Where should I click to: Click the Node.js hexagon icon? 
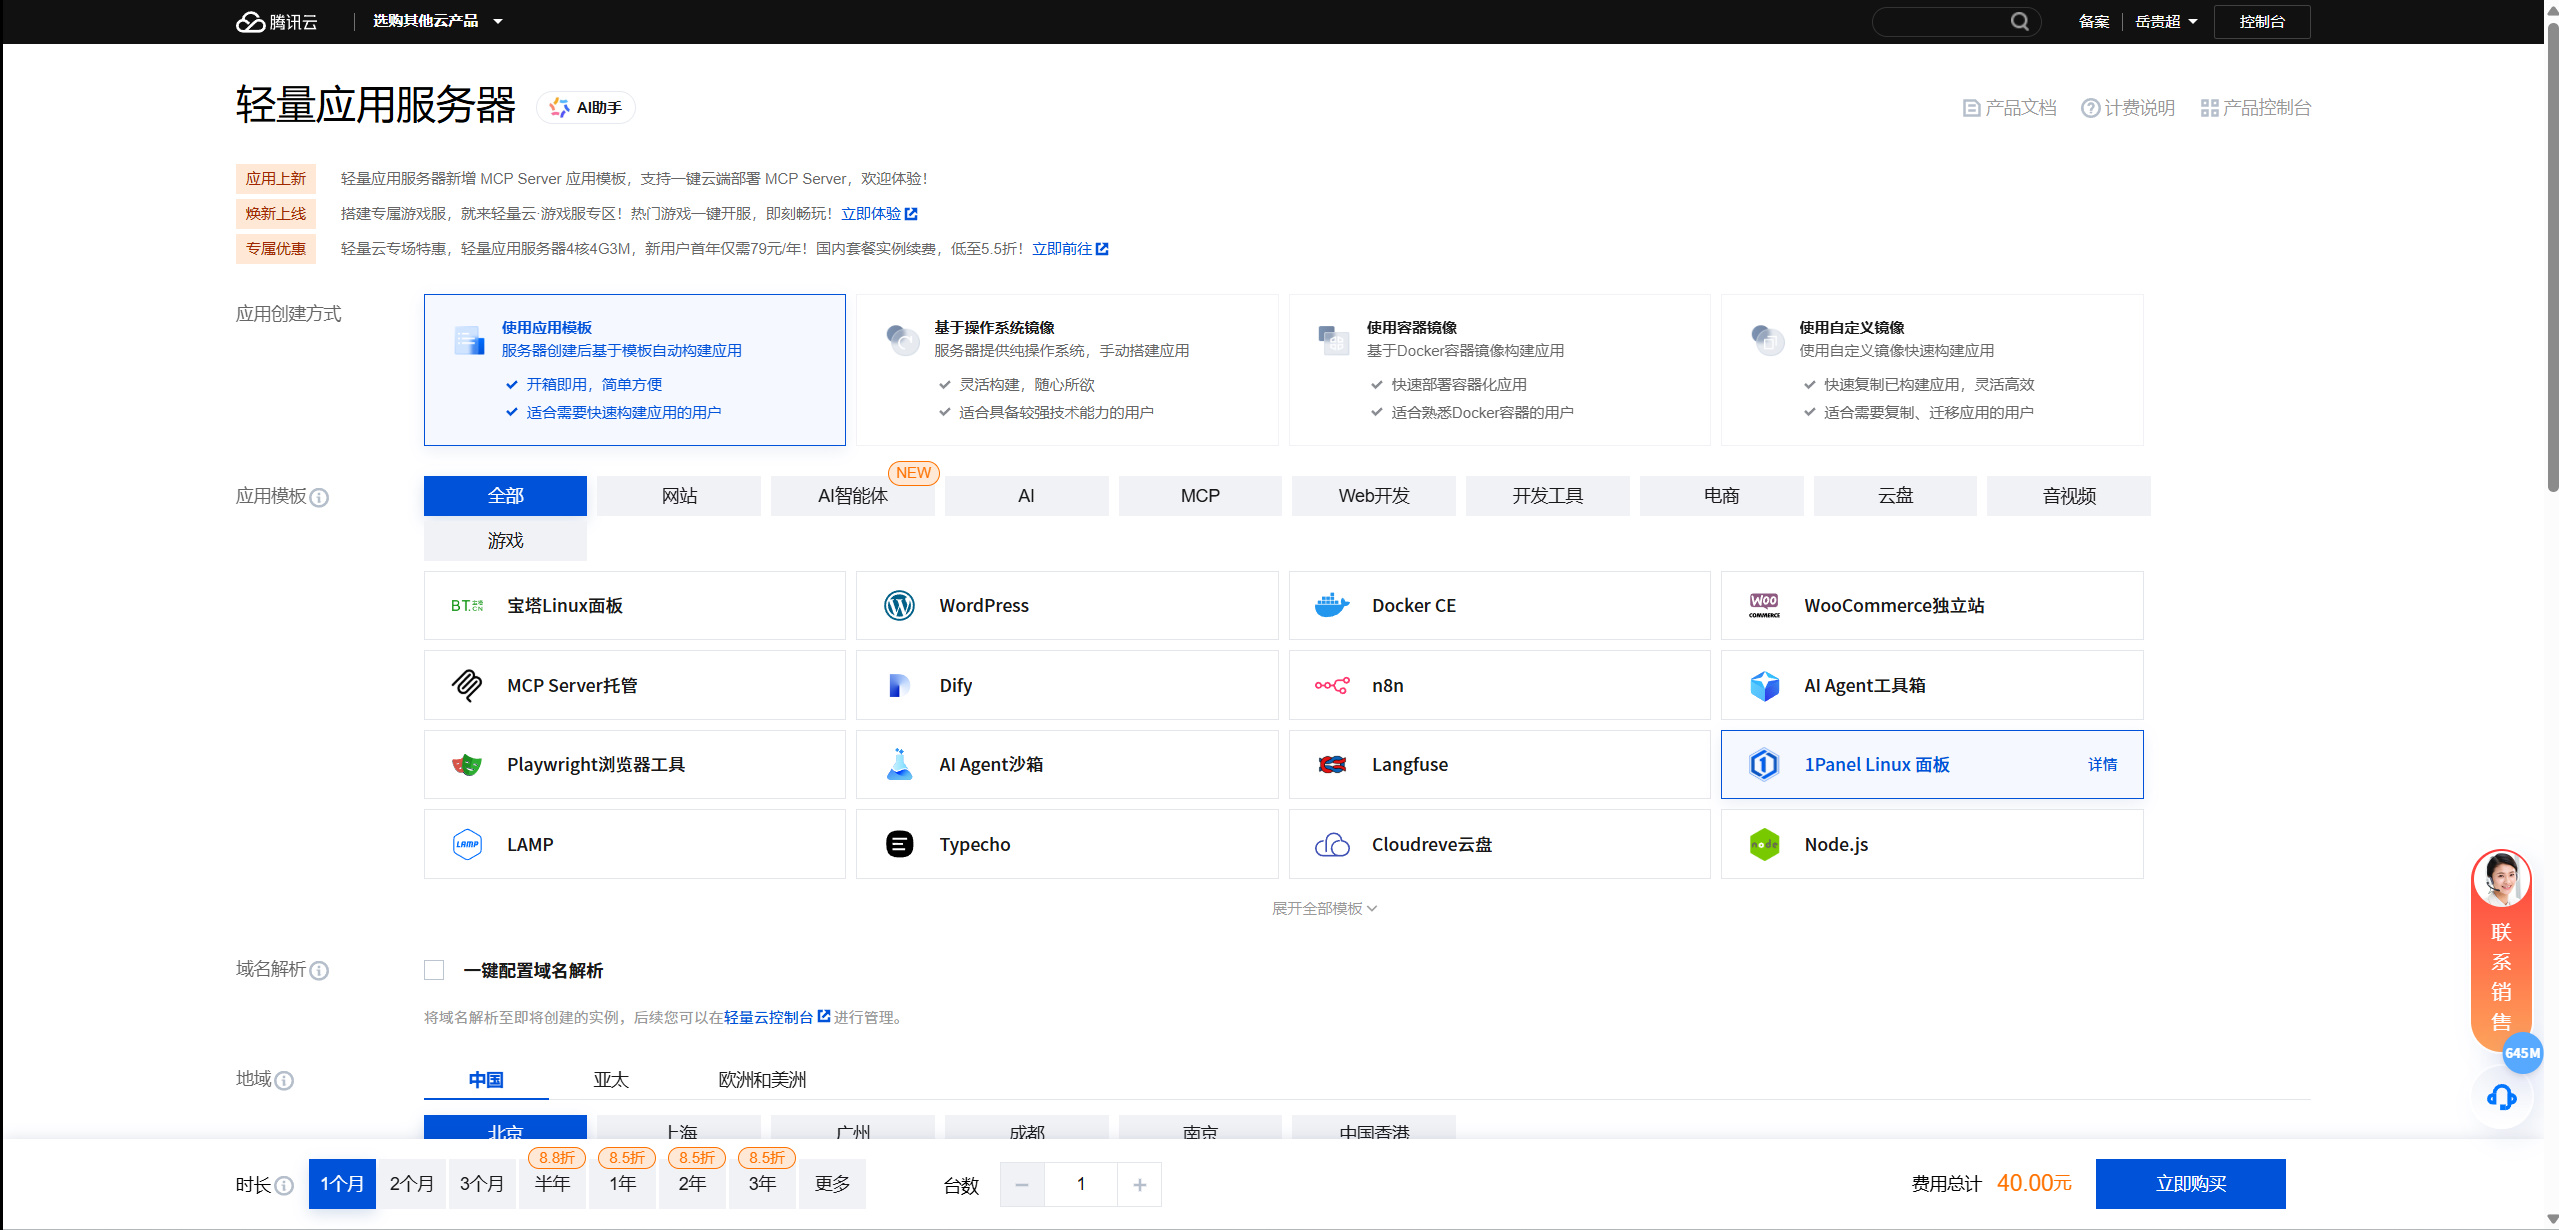(1764, 845)
